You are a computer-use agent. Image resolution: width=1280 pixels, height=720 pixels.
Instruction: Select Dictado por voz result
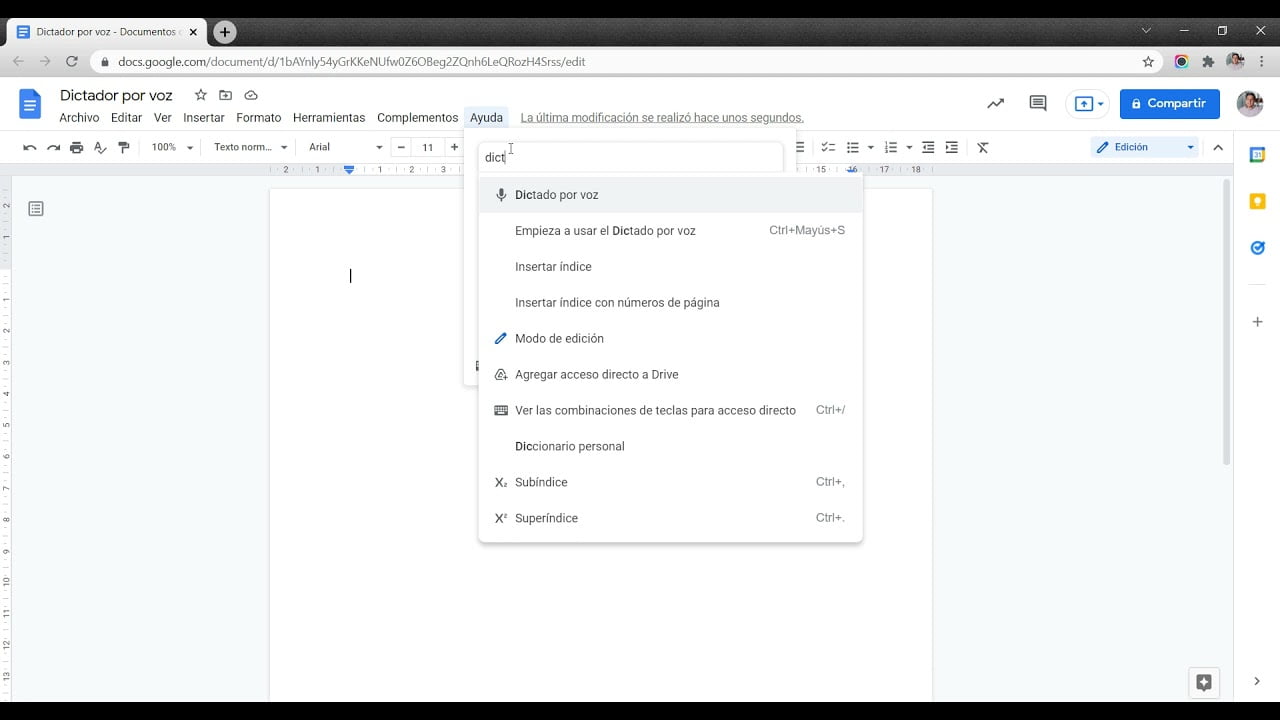click(670, 195)
